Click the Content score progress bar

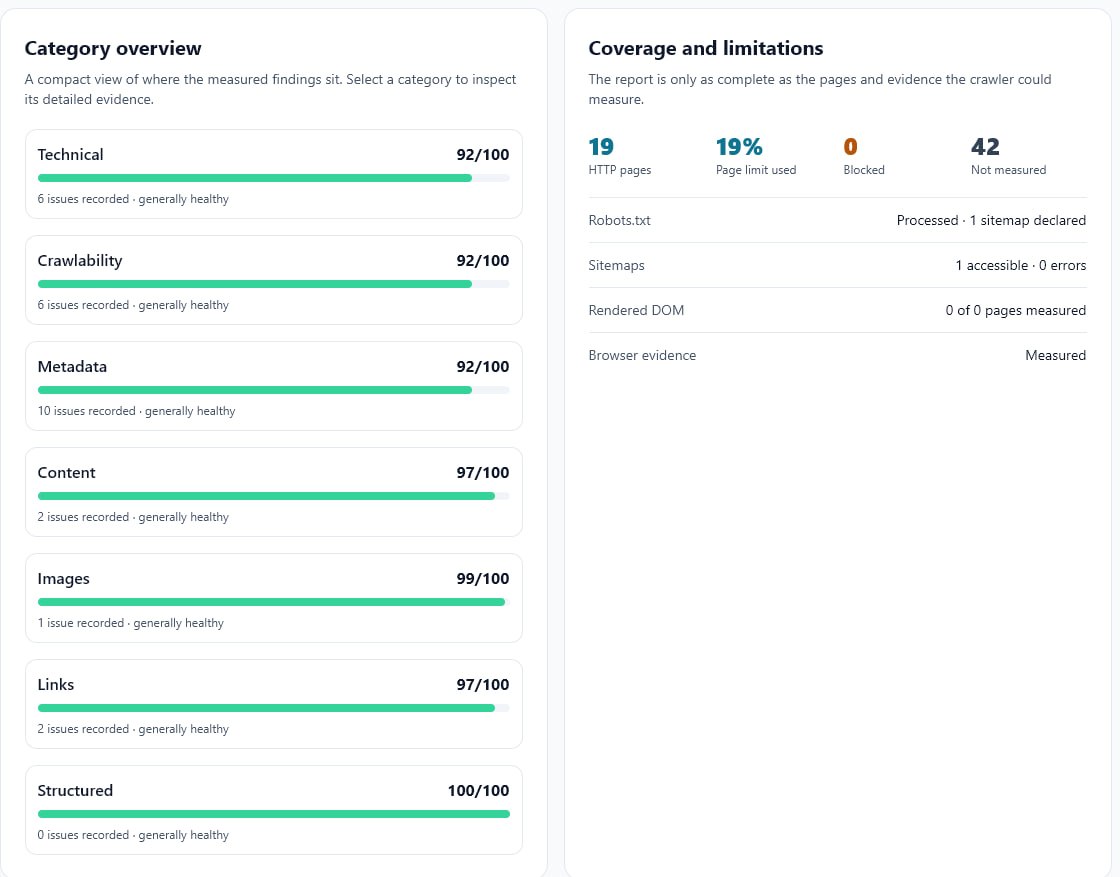coord(274,496)
